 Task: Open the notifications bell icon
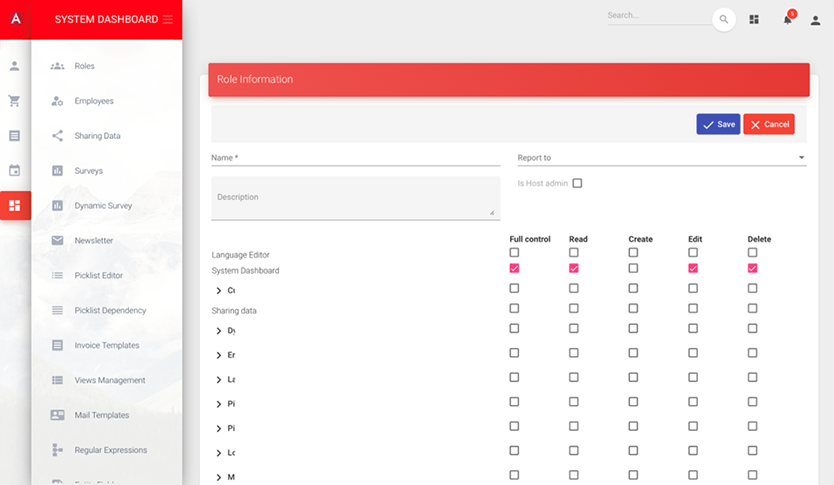tap(787, 20)
